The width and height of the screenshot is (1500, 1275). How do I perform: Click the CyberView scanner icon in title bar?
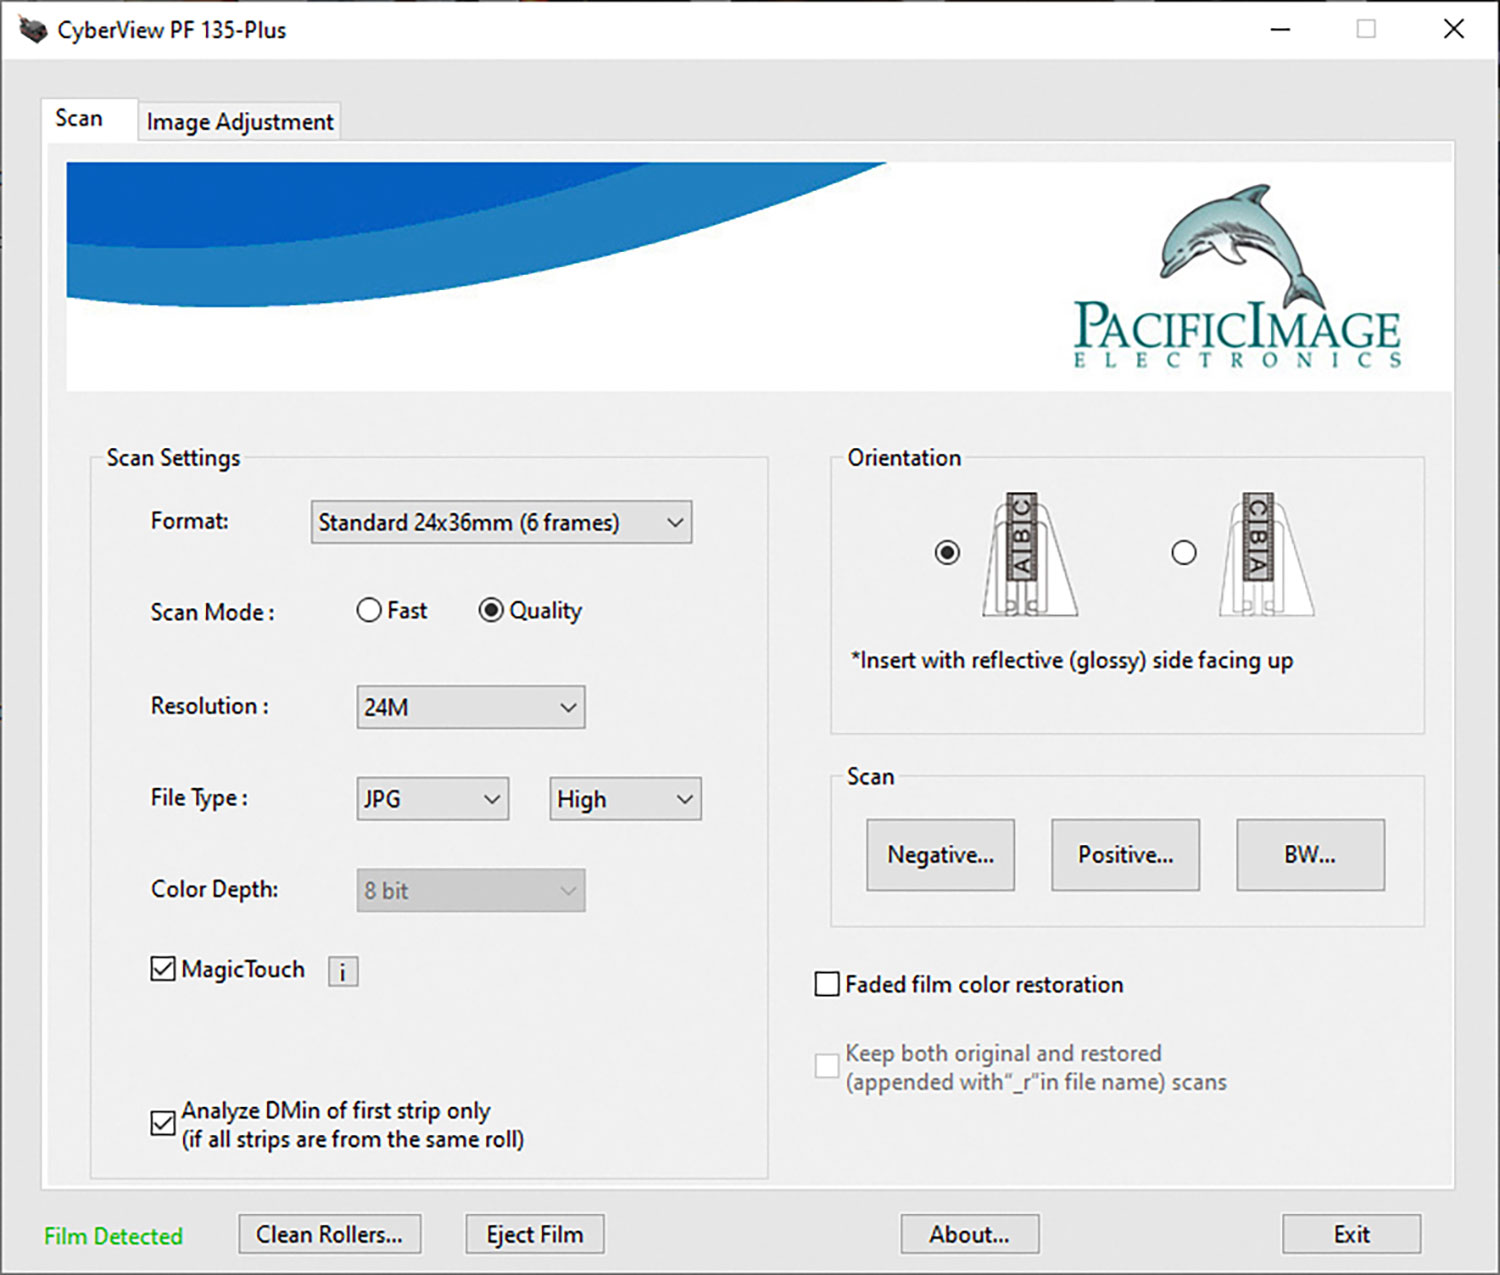(x=33, y=30)
